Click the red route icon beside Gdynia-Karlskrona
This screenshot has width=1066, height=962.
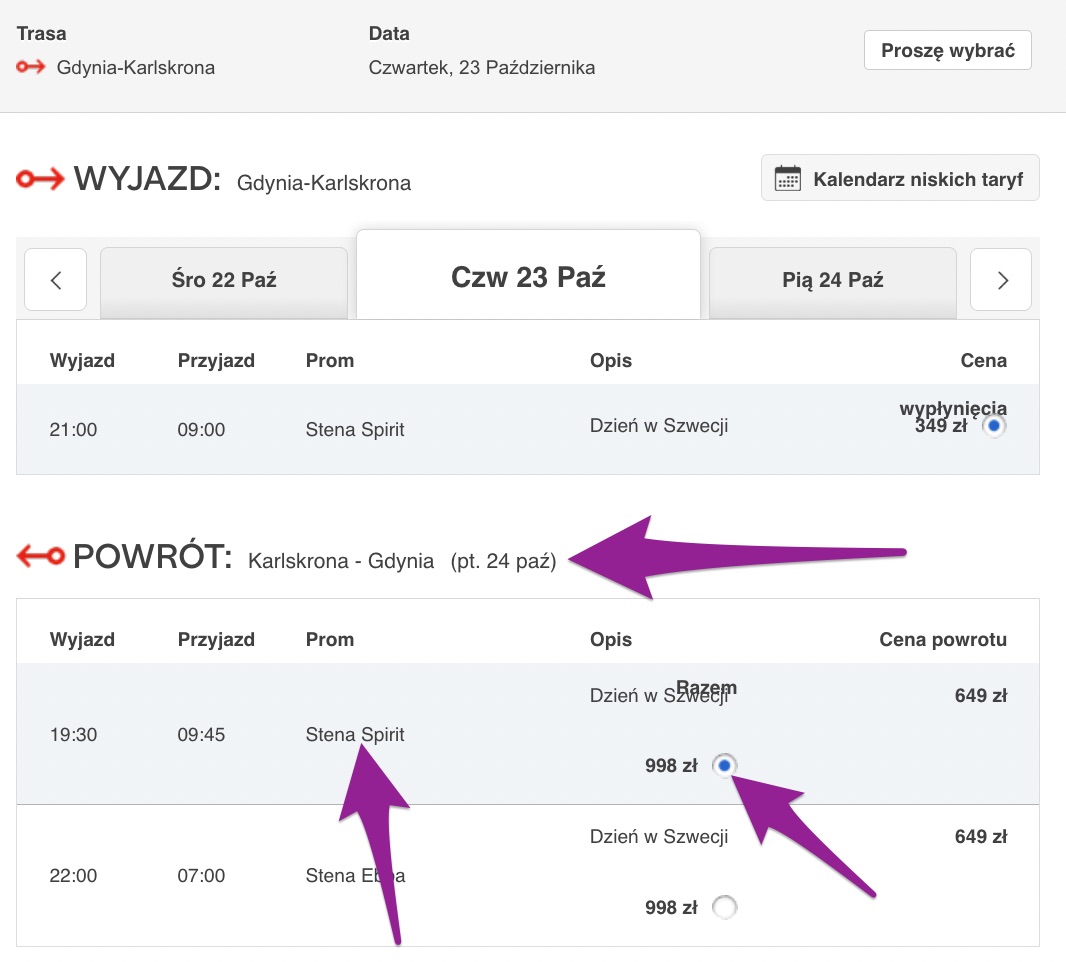(31, 68)
